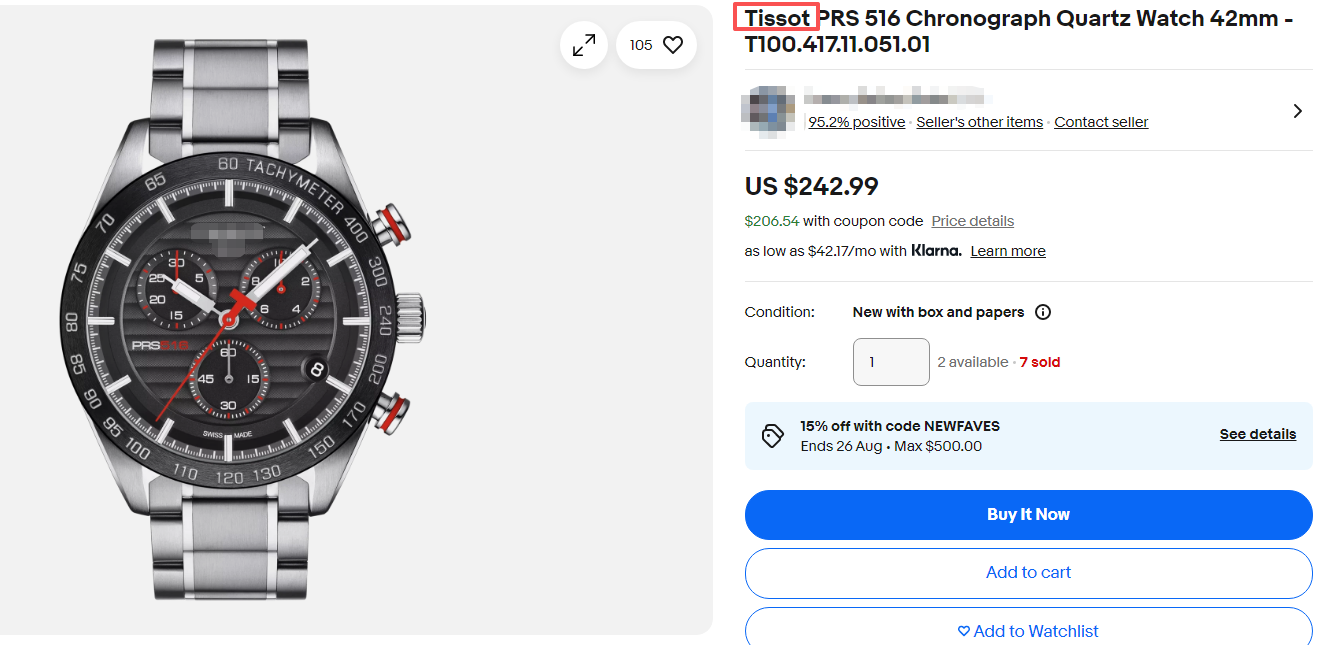Click the seller avatar image
The image size is (1319, 645).
[769, 110]
